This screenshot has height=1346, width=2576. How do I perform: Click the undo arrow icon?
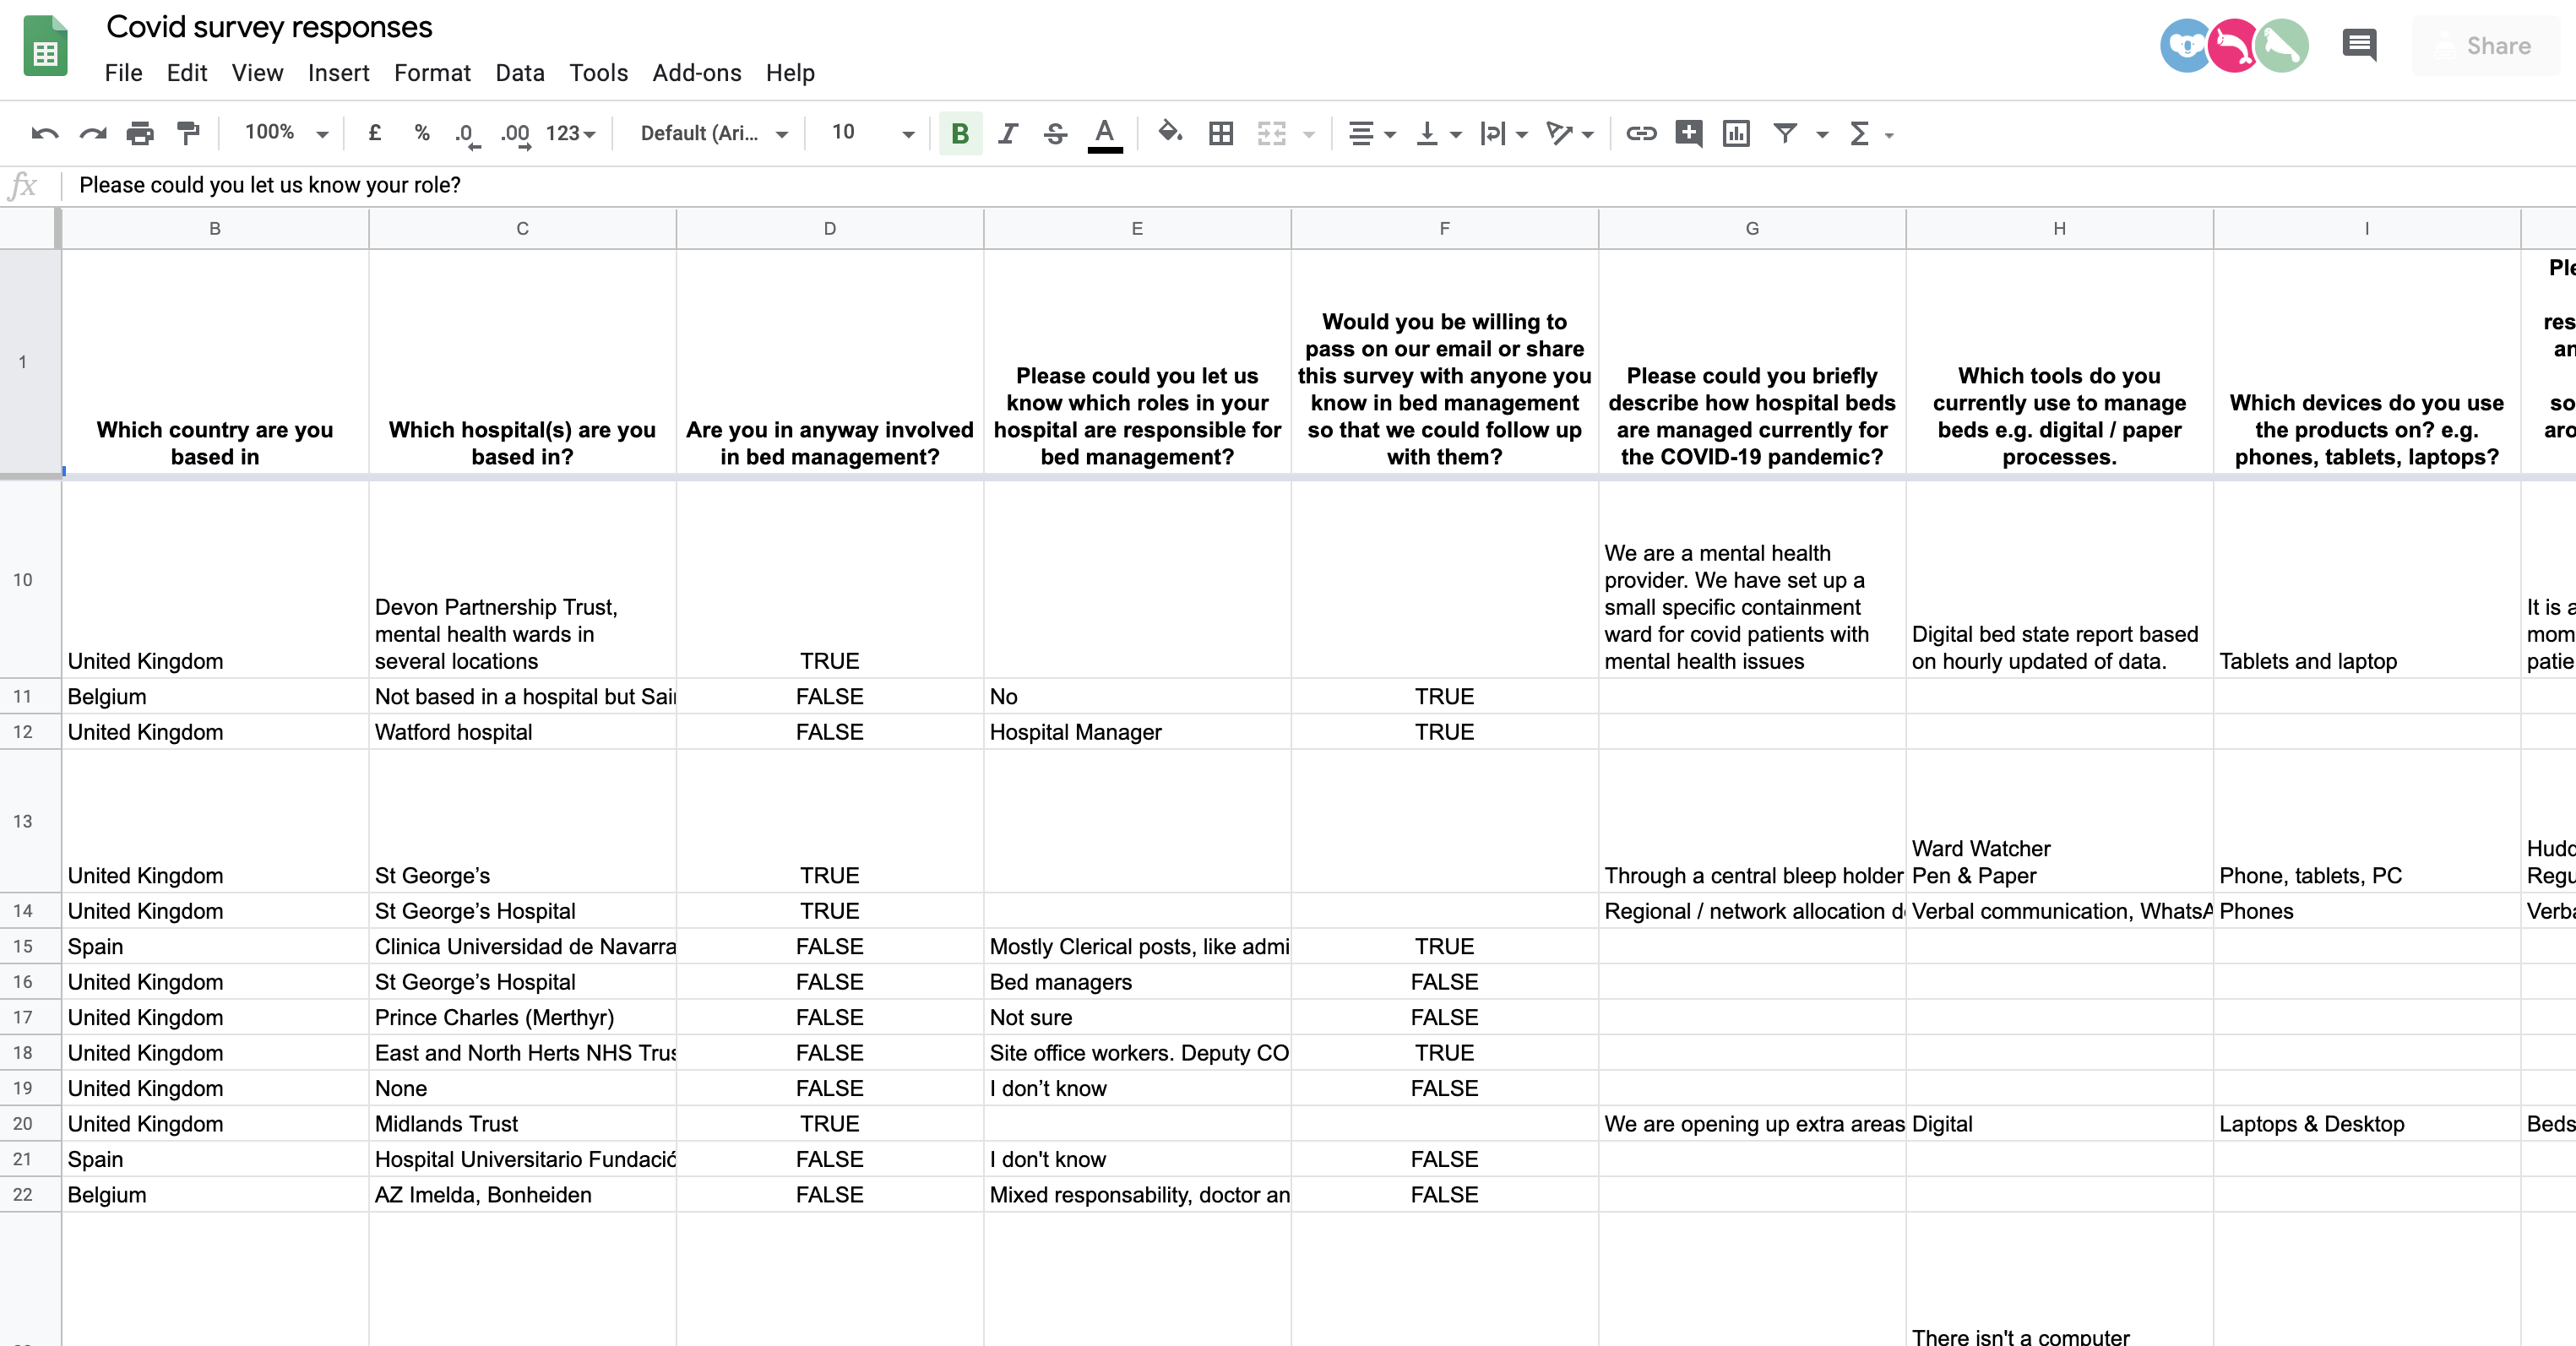coord(45,133)
